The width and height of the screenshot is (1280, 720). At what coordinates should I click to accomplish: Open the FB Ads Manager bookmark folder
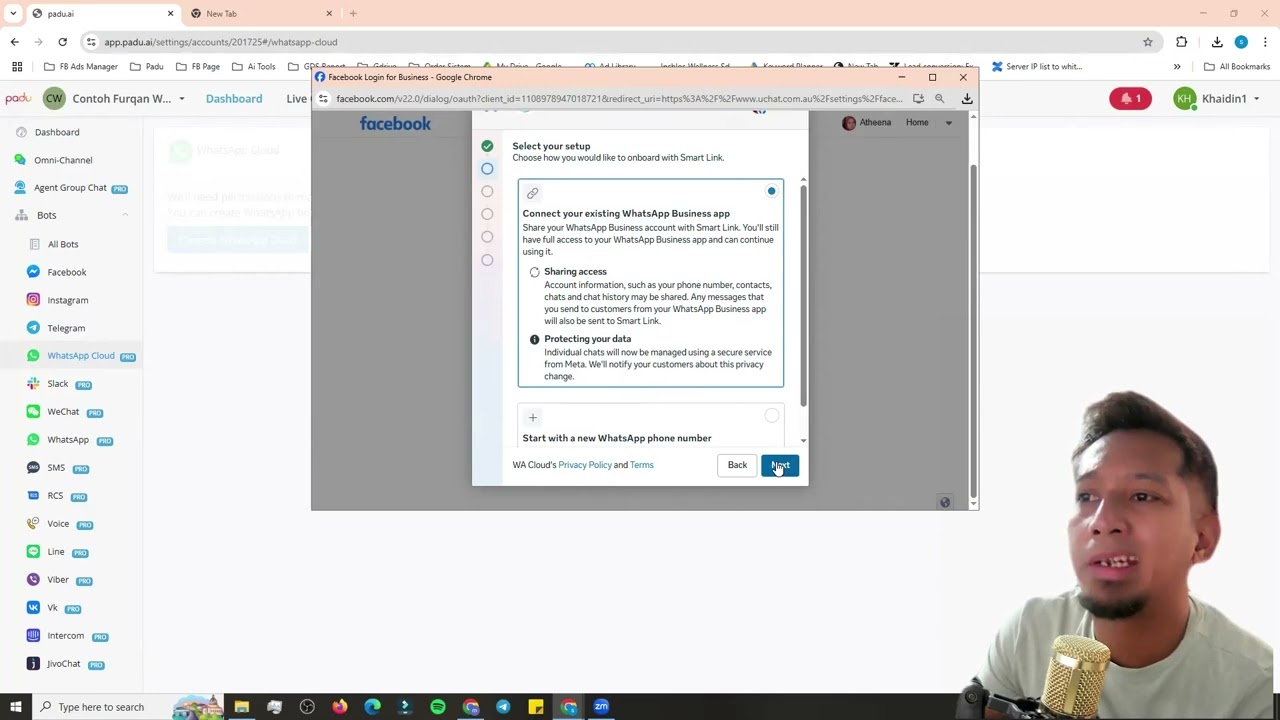point(81,67)
